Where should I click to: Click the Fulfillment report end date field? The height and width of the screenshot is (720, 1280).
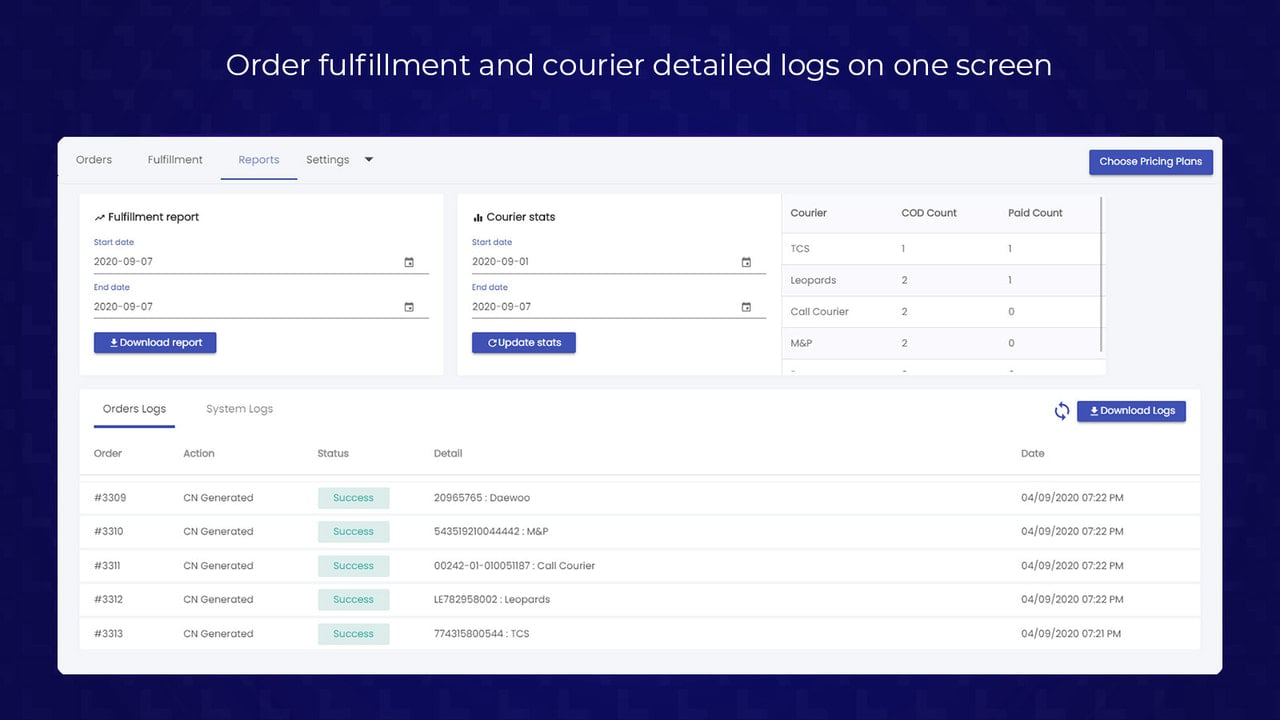point(261,307)
